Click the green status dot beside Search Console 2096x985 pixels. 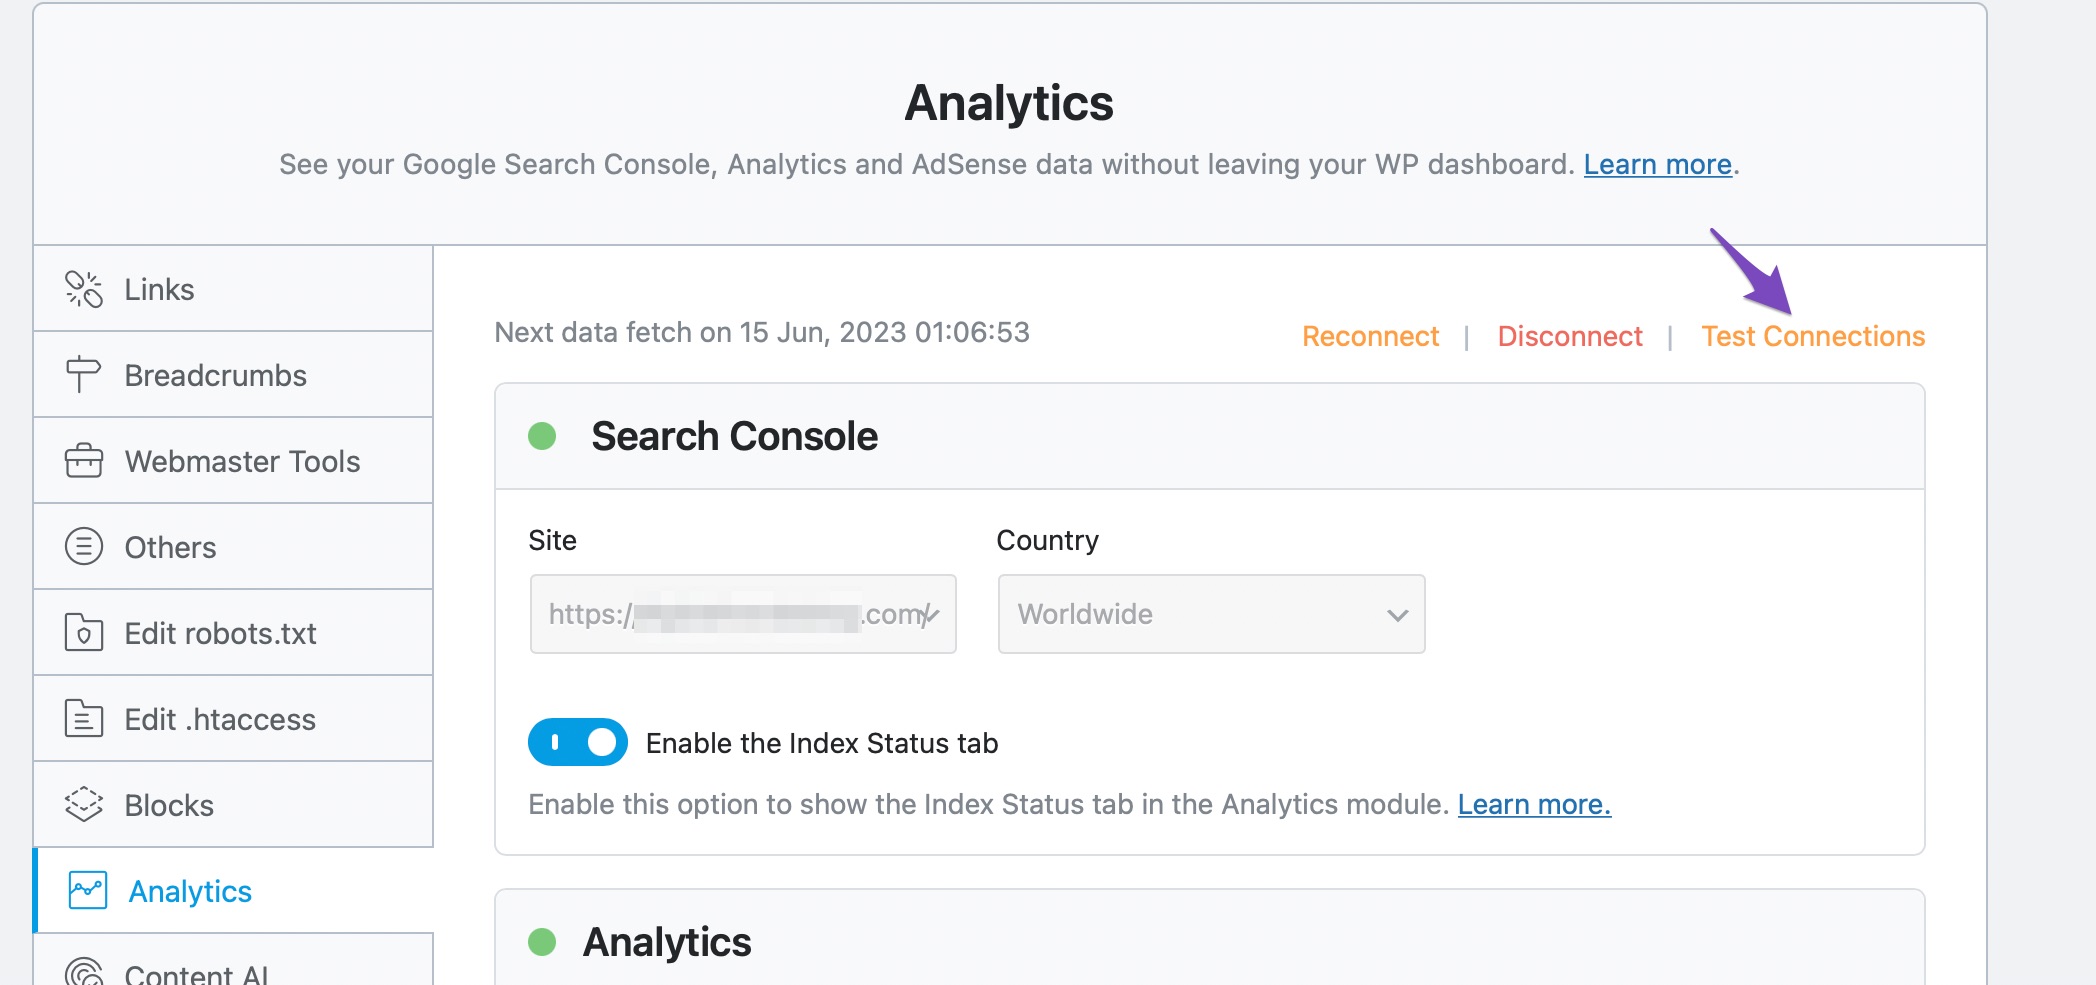point(542,436)
